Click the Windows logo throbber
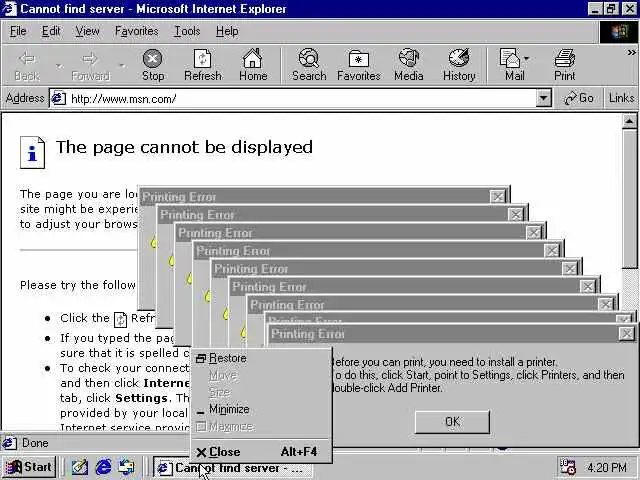The image size is (640, 480). pos(618,31)
